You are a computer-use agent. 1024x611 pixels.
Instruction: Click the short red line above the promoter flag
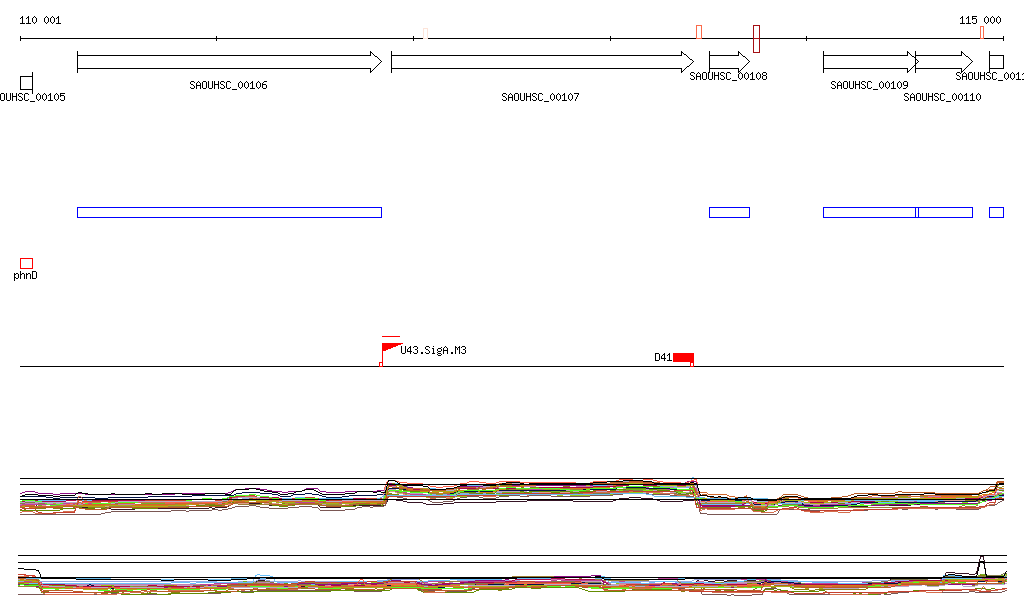click(x=391, y=337)
